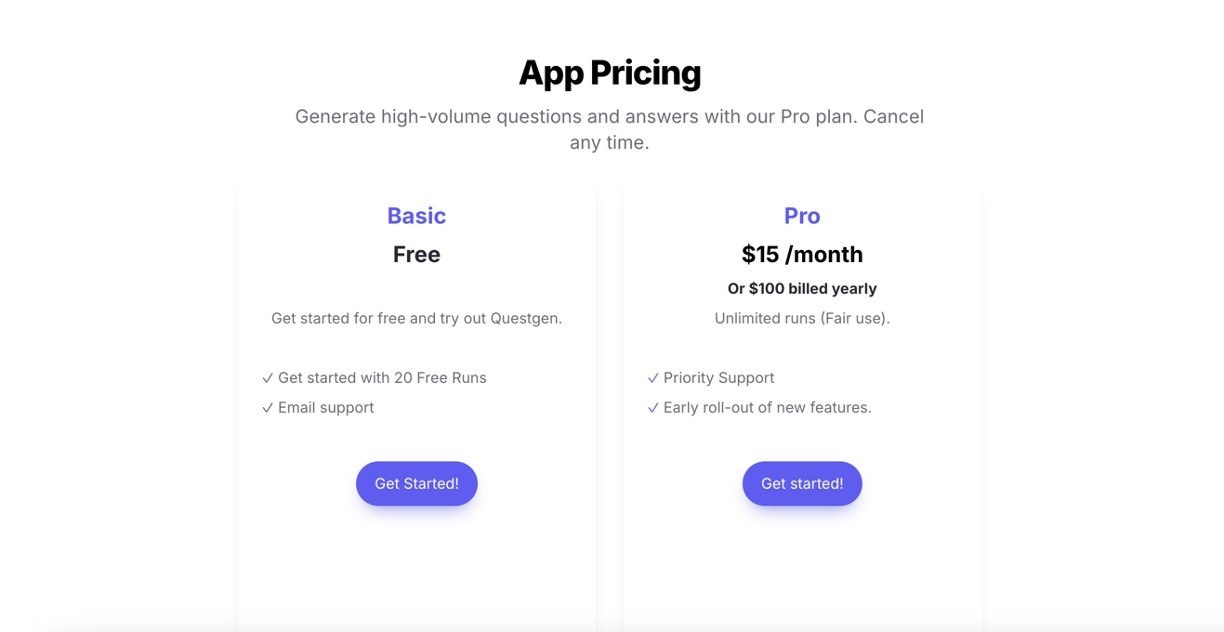
Task: Click checkmark icon beside 20 Free Runs
Action: (267, 379)
